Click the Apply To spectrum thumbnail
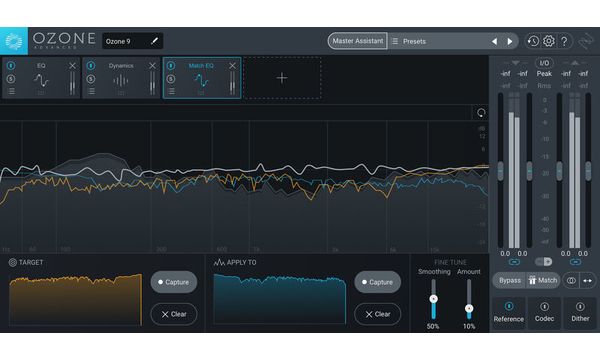Viewport: 600px width, 360px height. [x=280, y=299]
